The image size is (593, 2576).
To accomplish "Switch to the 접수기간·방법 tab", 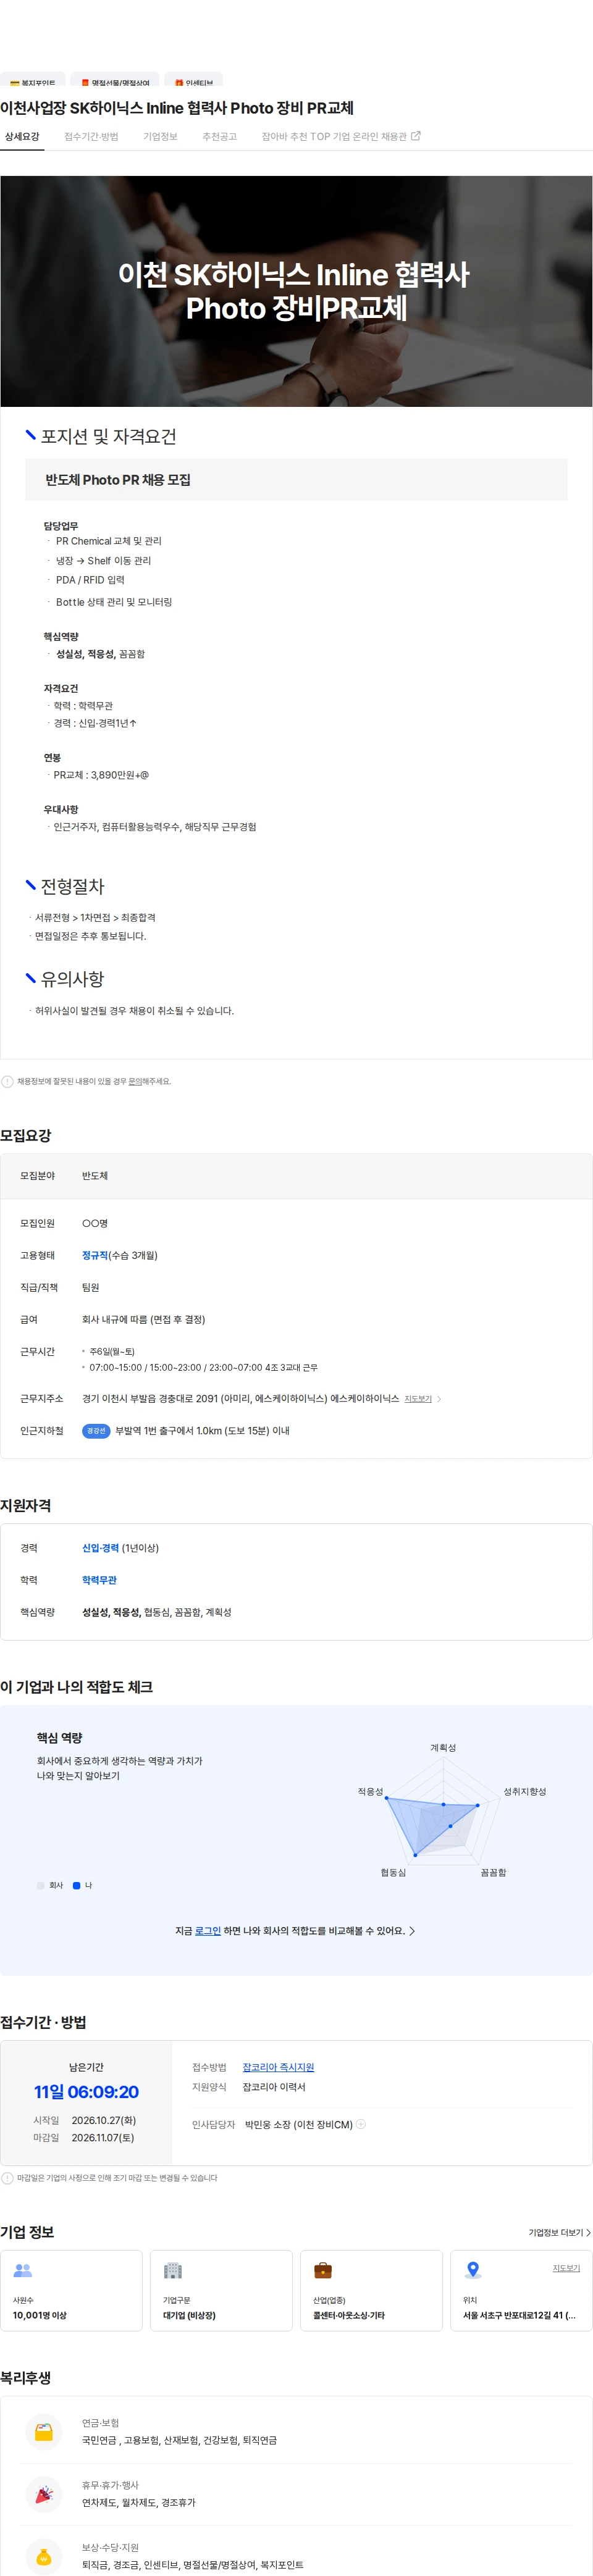I will [91, 137].
